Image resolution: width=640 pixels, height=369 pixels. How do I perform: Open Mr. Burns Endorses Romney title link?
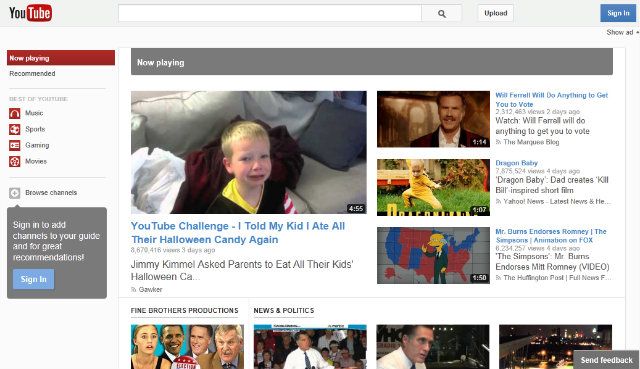551,236
